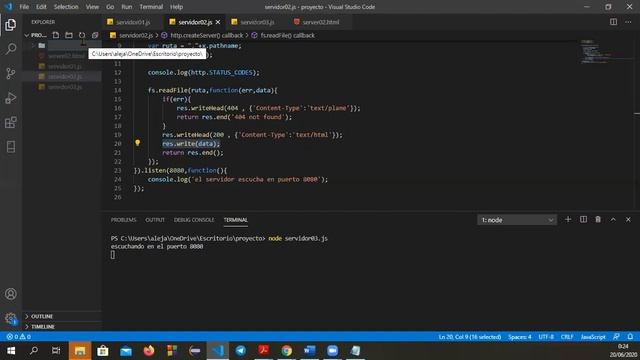Click Spaces: 4 in status bar
This screenshot has height=360, width=640.
click(520, 337)
